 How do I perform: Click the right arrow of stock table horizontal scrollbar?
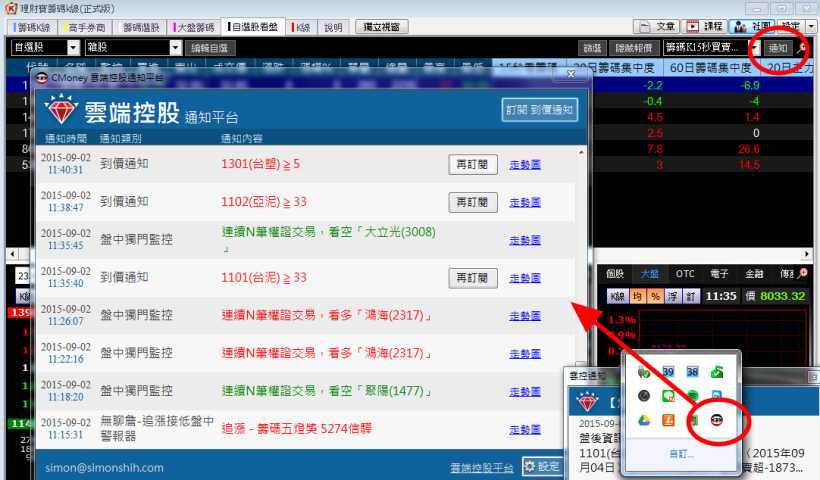tap(808, 254)
